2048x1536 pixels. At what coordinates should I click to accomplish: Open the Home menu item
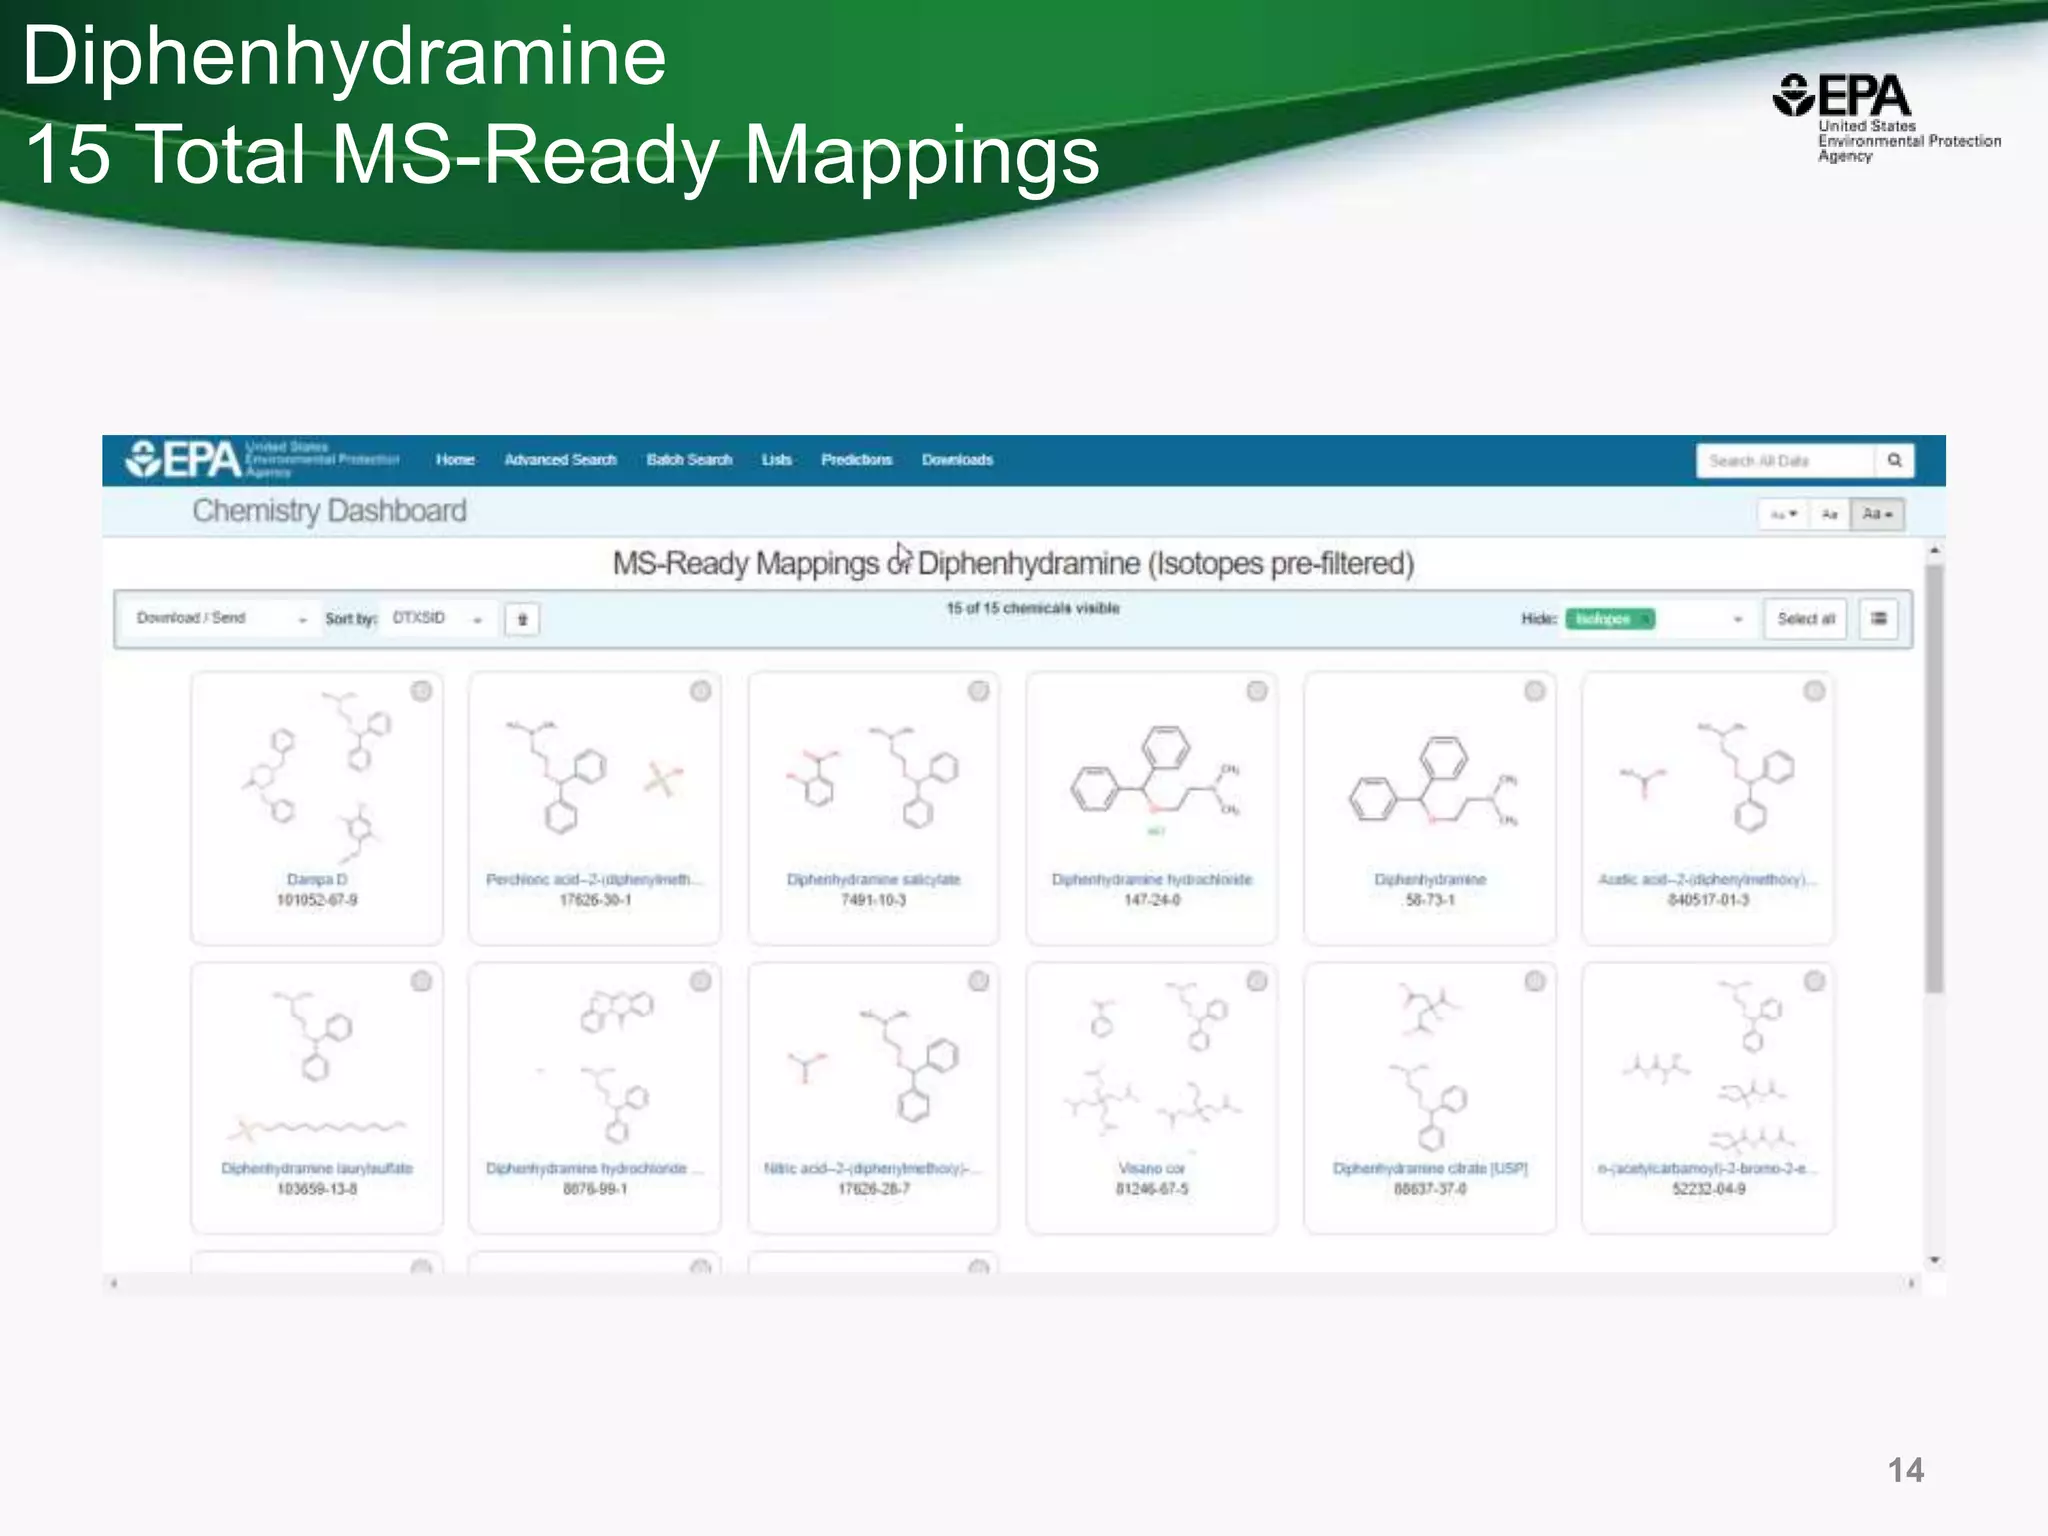[x=455, y=460]
